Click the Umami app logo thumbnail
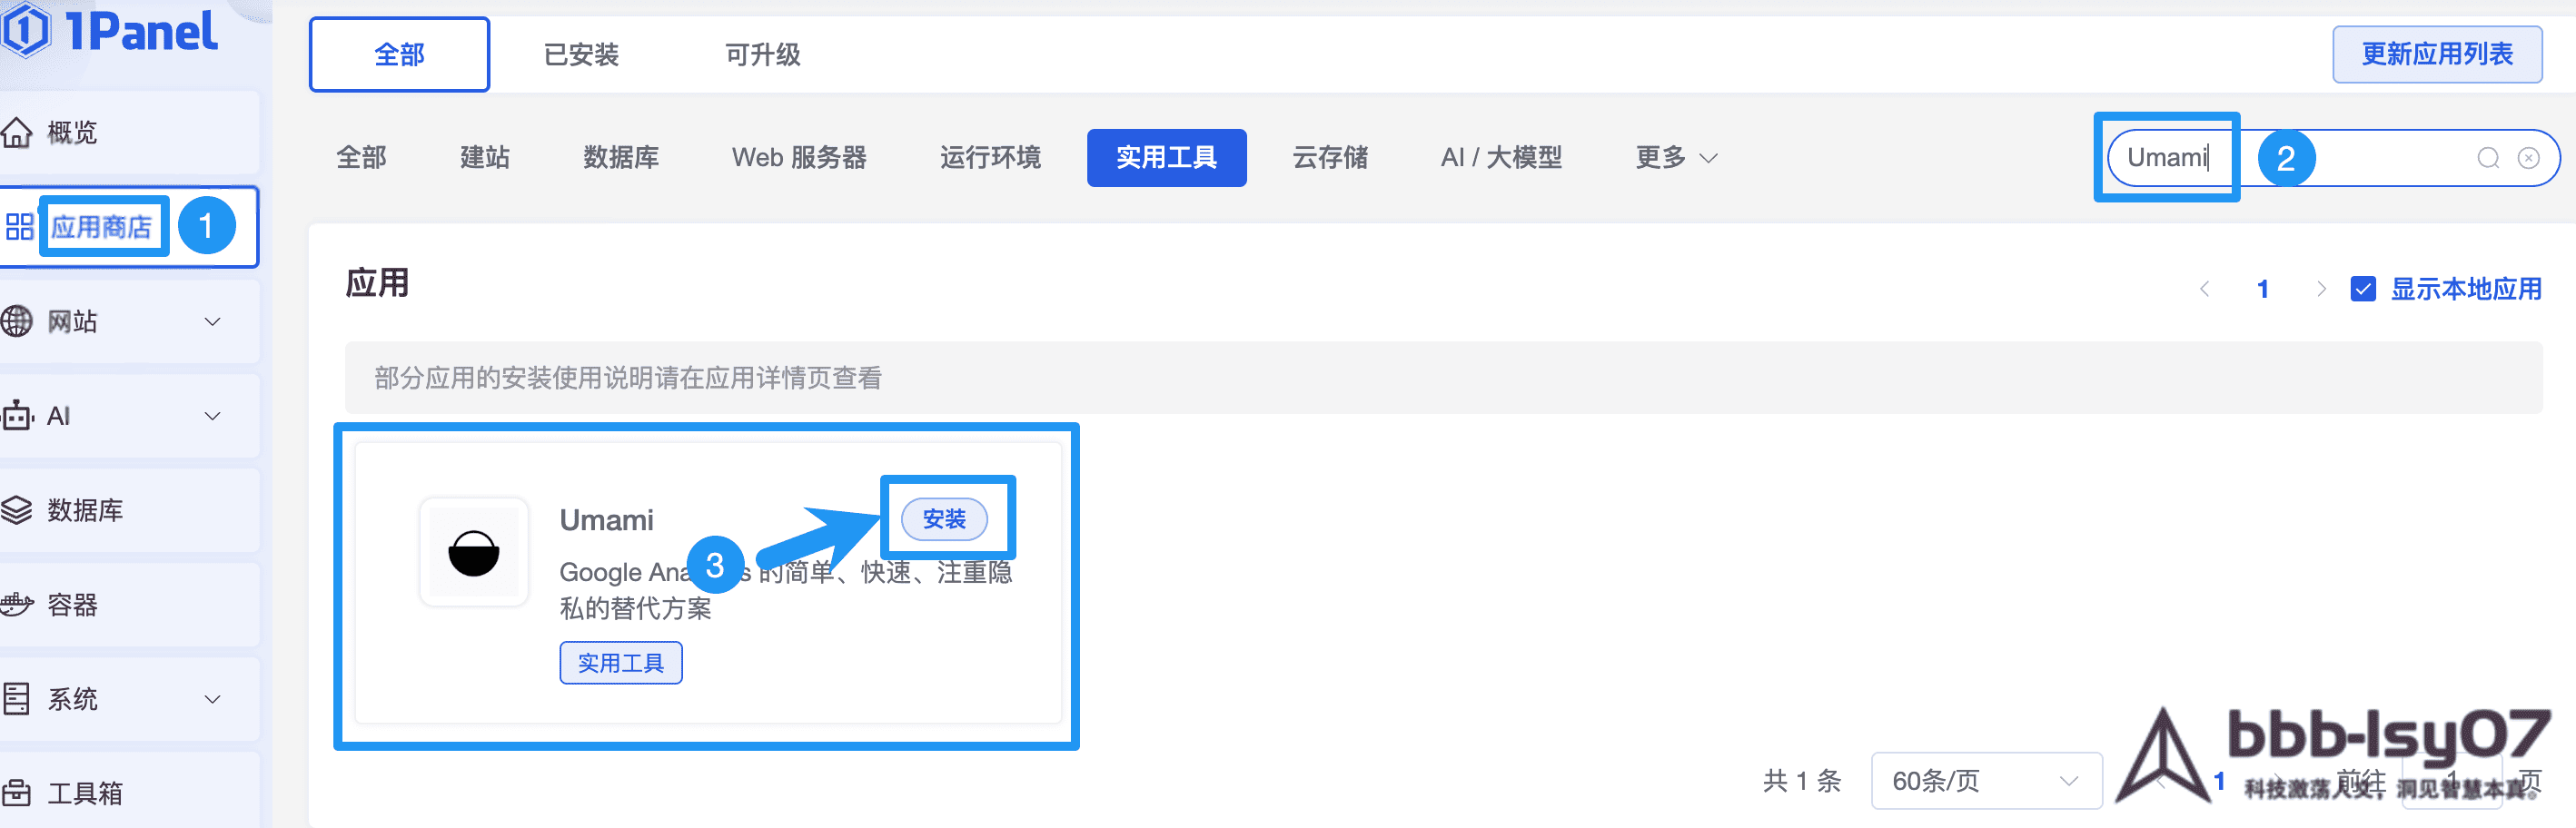 (x=473, y=553)
